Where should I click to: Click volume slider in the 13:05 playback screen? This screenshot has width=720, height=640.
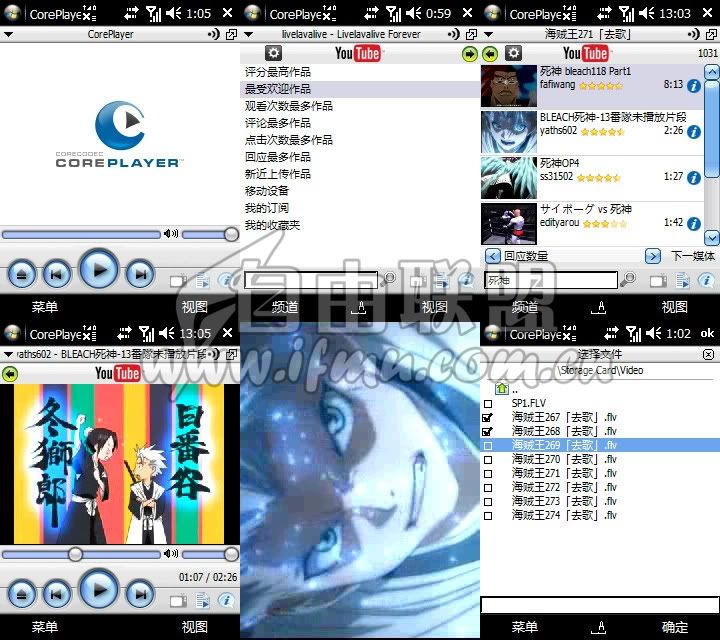210,555
